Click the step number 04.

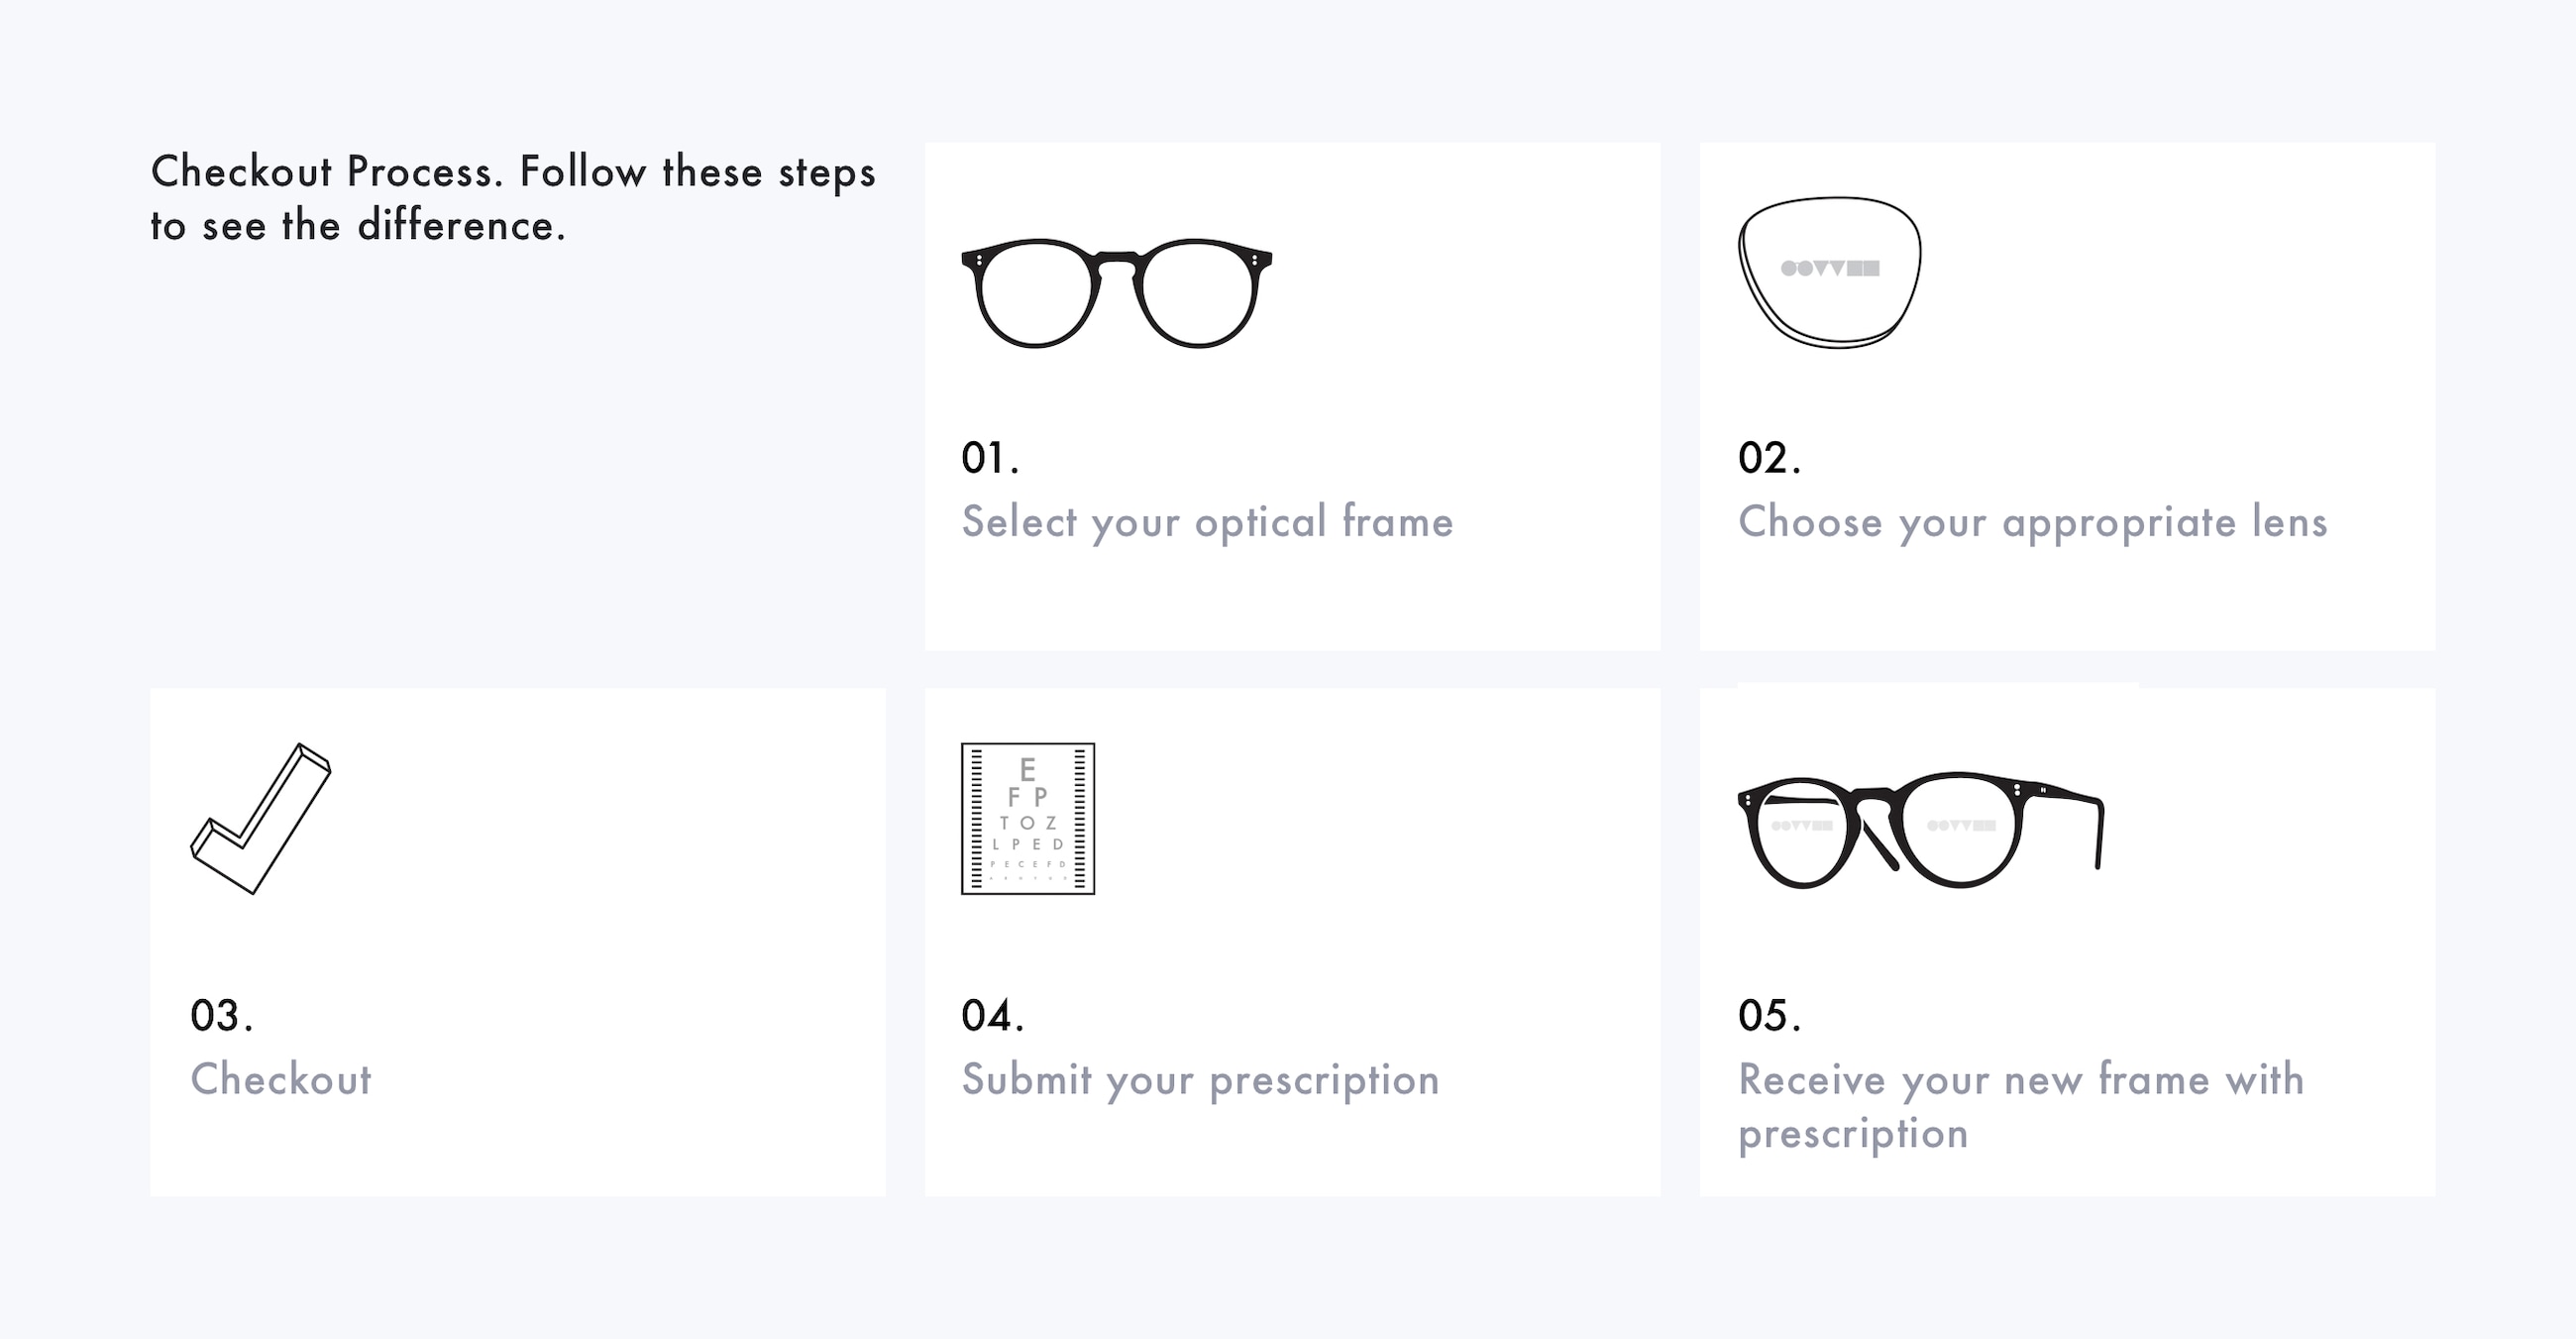[992, 1015]
